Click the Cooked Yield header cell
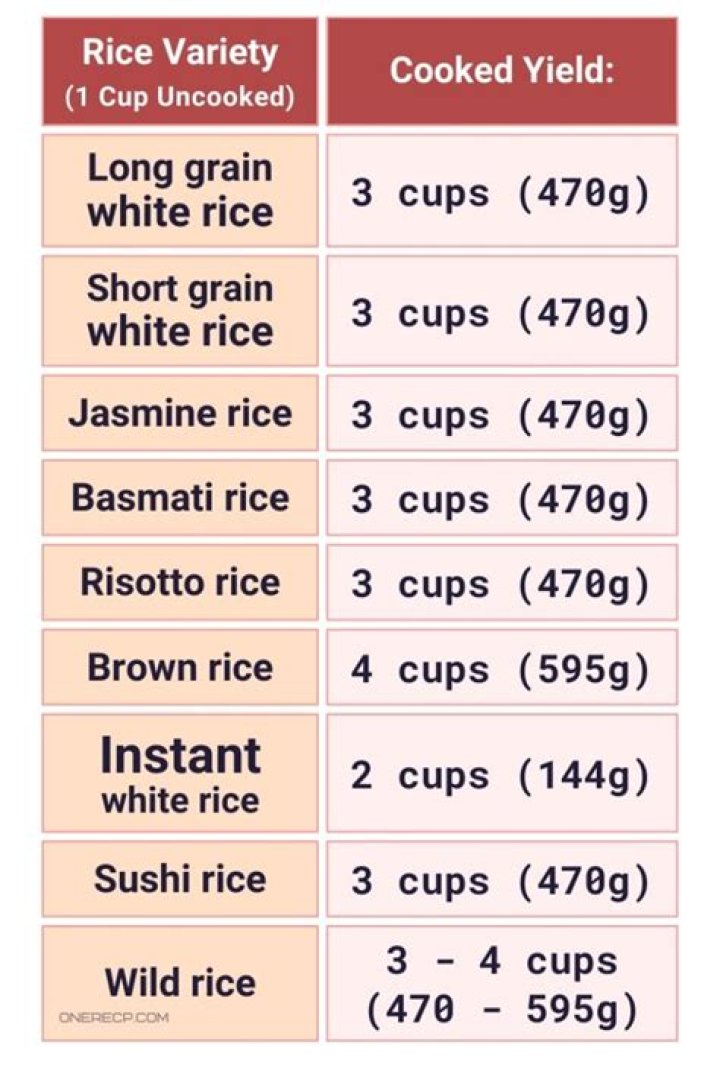This screenshot has height=1065, width=720. tap(501, 72)
